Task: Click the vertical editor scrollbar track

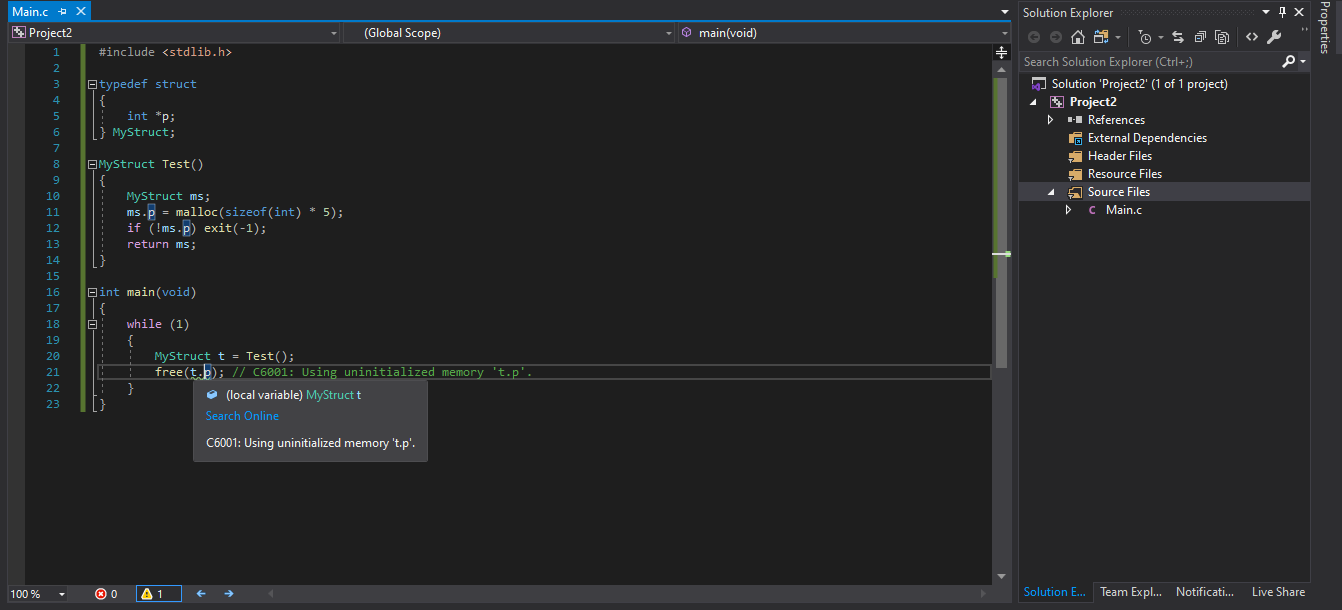Action: 1001,320
